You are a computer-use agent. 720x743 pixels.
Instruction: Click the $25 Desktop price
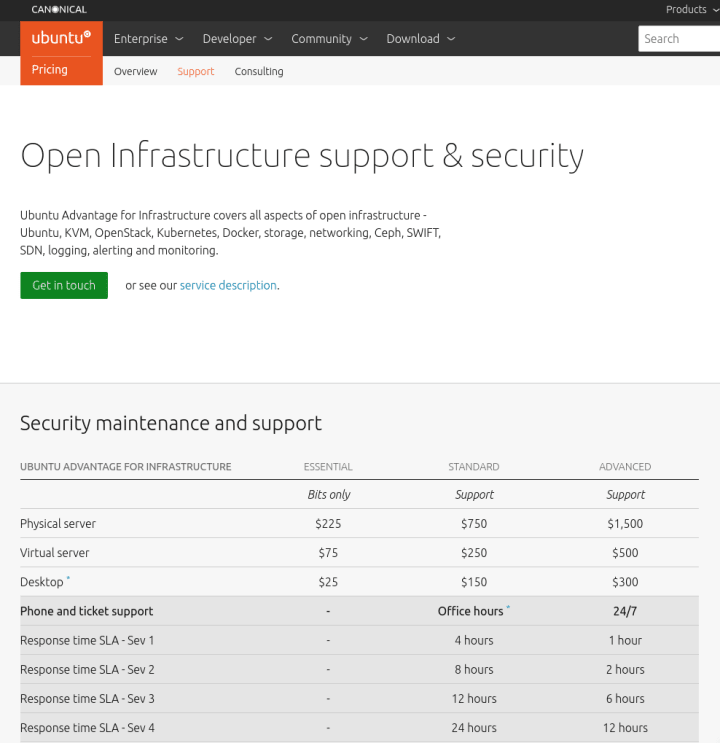pos(328,582)
